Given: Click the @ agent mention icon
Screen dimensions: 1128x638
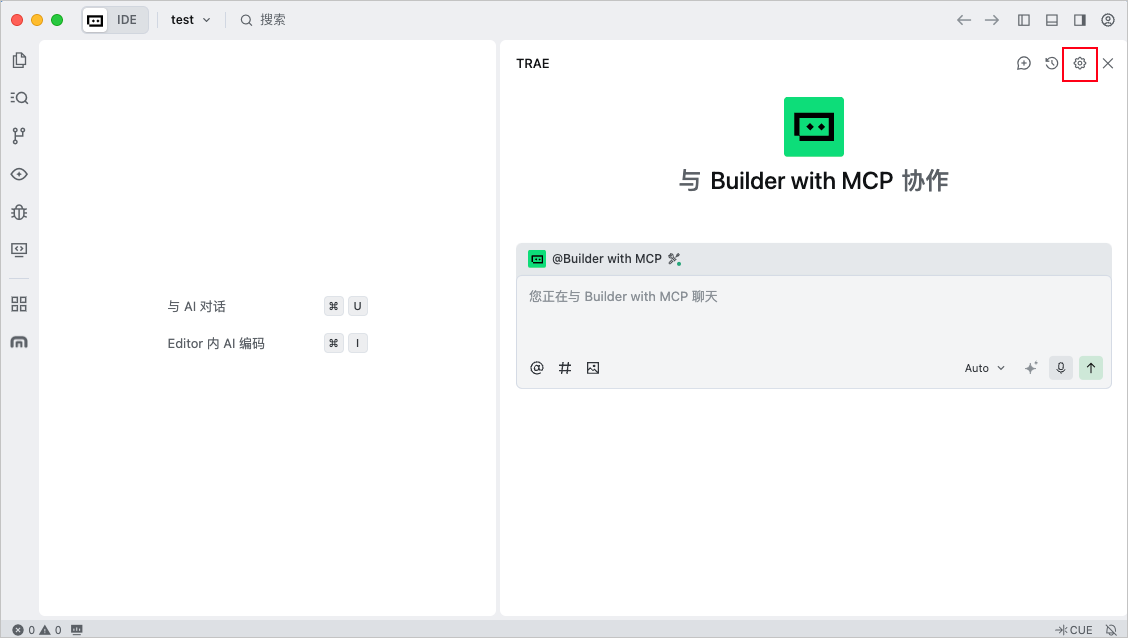Looking at the screenshot, I should (537, 368).
